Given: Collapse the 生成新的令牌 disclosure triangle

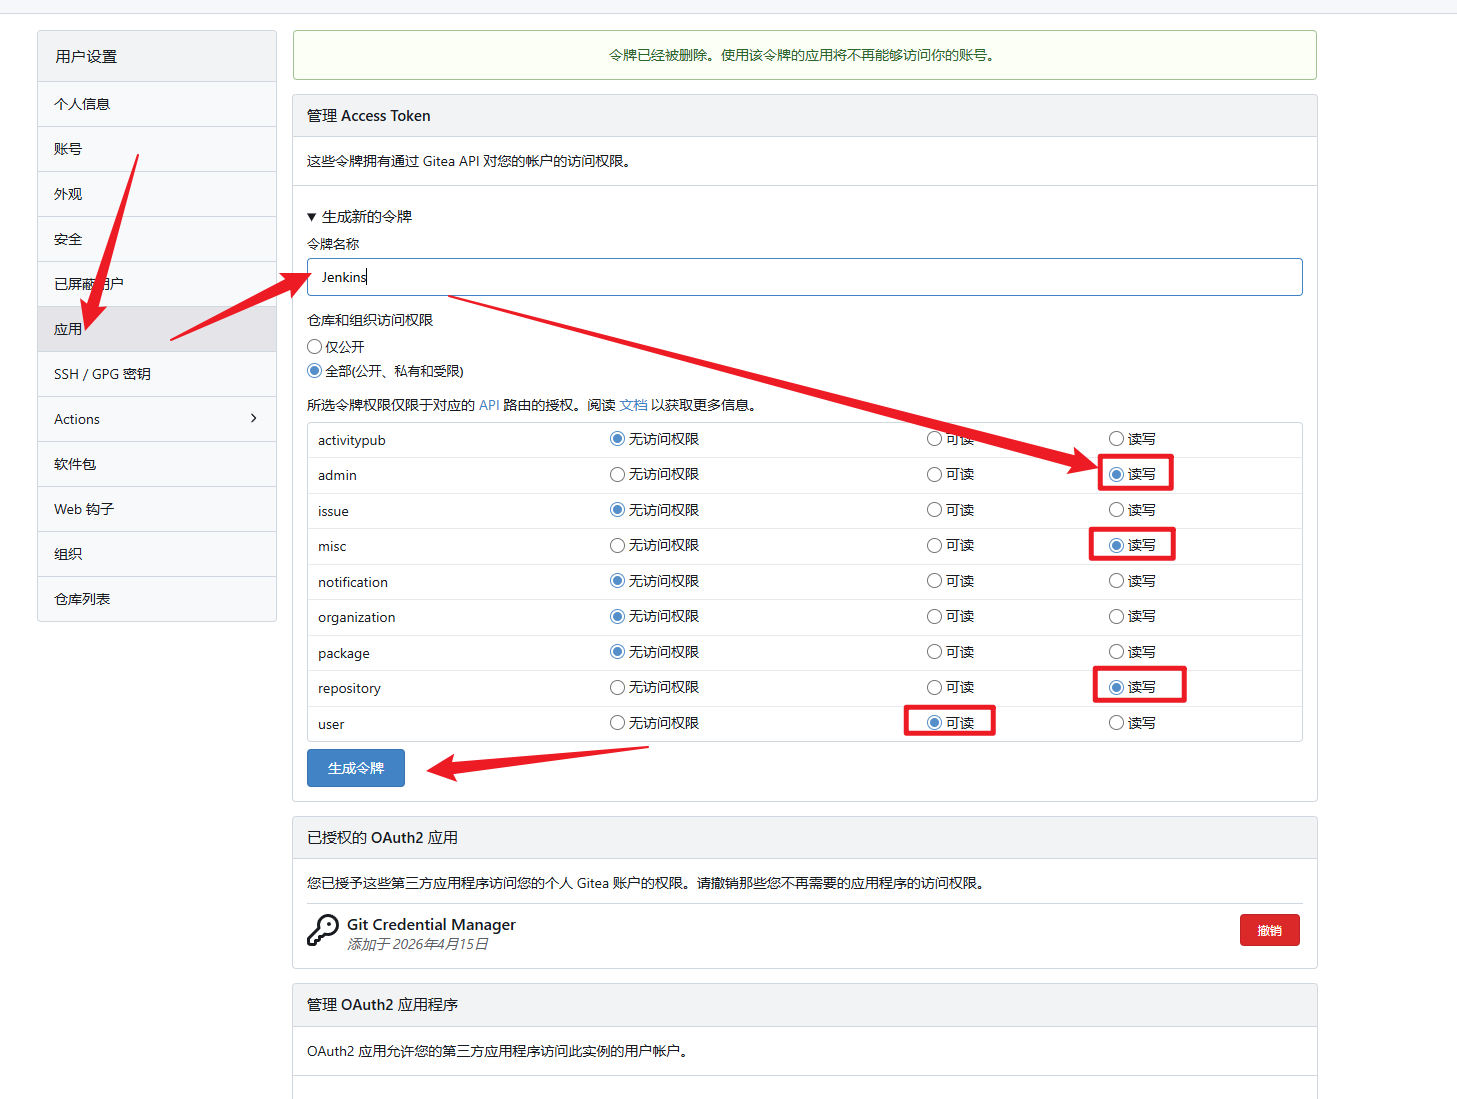Looking at the screenshot, I should pyautogui.click(x=312, y=216).
